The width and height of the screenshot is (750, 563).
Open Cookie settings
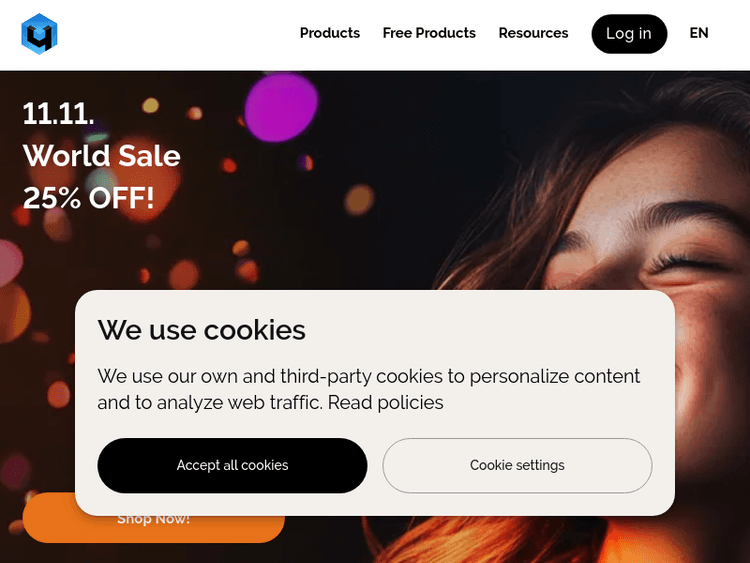pyautogui.click(x=517, y=465)
